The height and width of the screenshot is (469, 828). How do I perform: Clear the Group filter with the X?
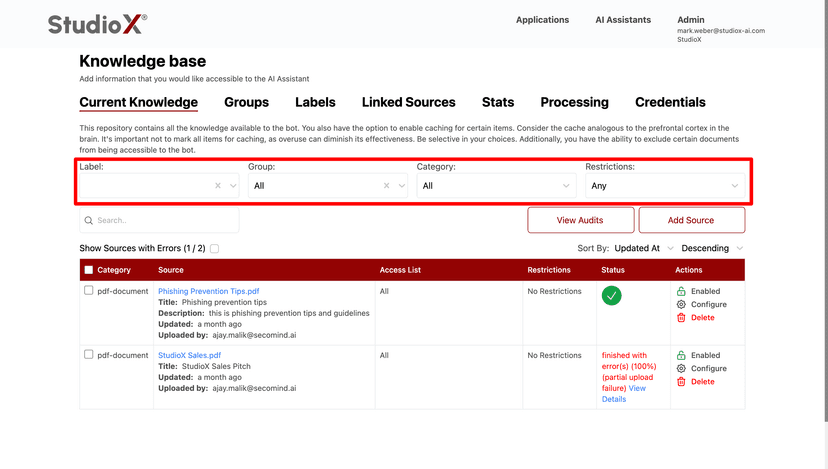[x=387, y=185]
